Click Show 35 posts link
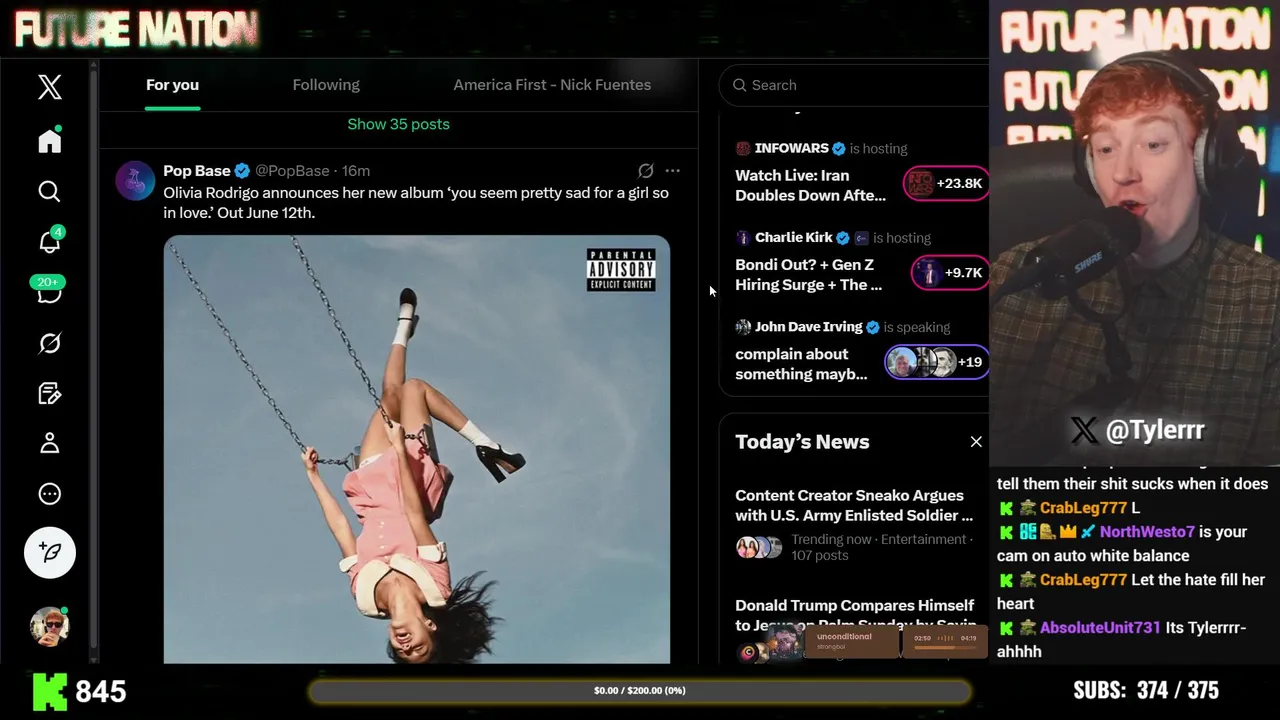Image resolution: width=1280 pixels, height=720 pixels. point(398,124)
